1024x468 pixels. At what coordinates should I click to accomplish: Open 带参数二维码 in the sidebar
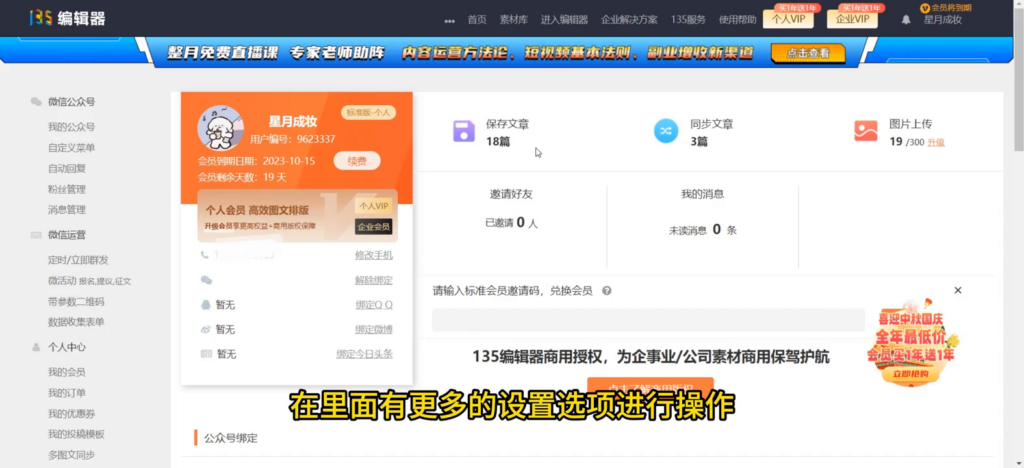point(76,302)
